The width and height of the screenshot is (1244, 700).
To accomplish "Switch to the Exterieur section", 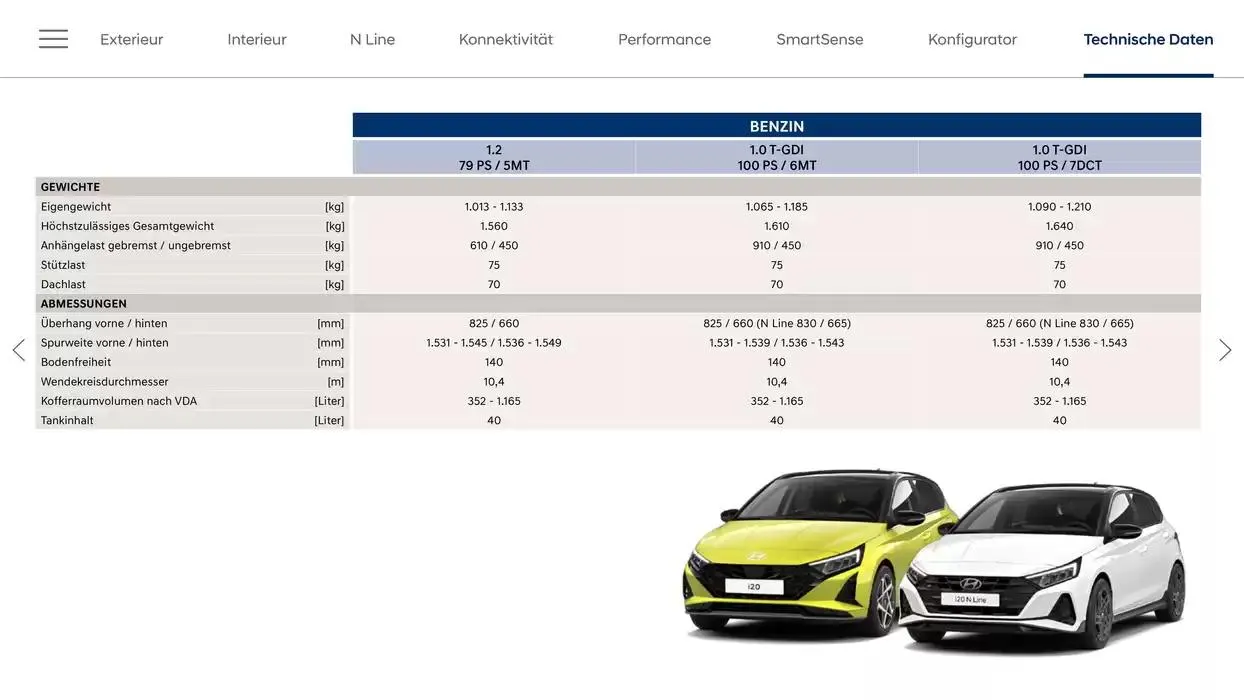I will click(x=131, y=38).
